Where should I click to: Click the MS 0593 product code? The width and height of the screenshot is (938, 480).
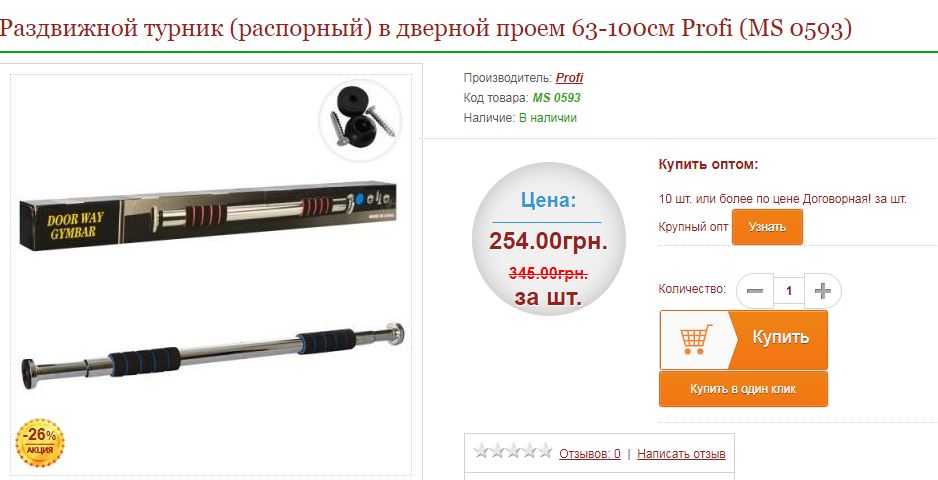click(556, 98)
